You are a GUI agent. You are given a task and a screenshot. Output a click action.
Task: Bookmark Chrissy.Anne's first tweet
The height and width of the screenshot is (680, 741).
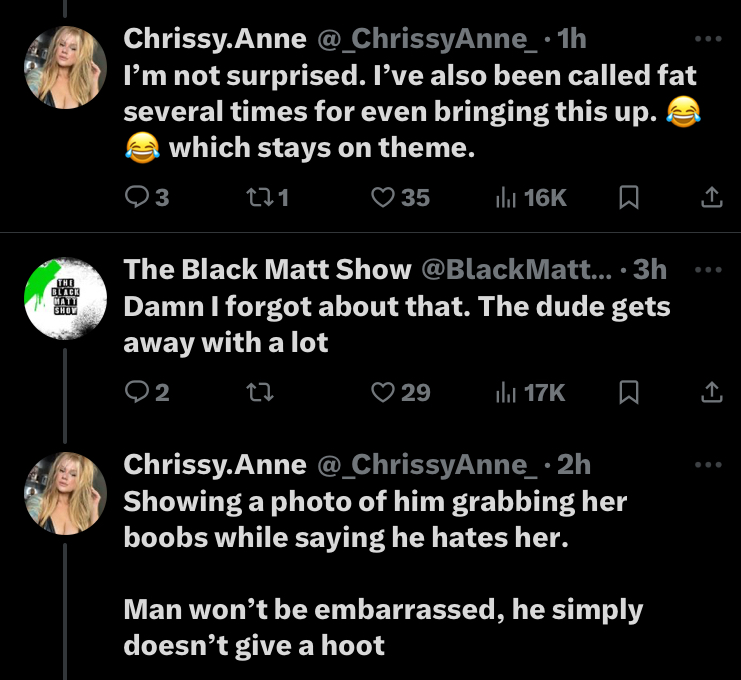pyautogui.click(x=629, y=198)
